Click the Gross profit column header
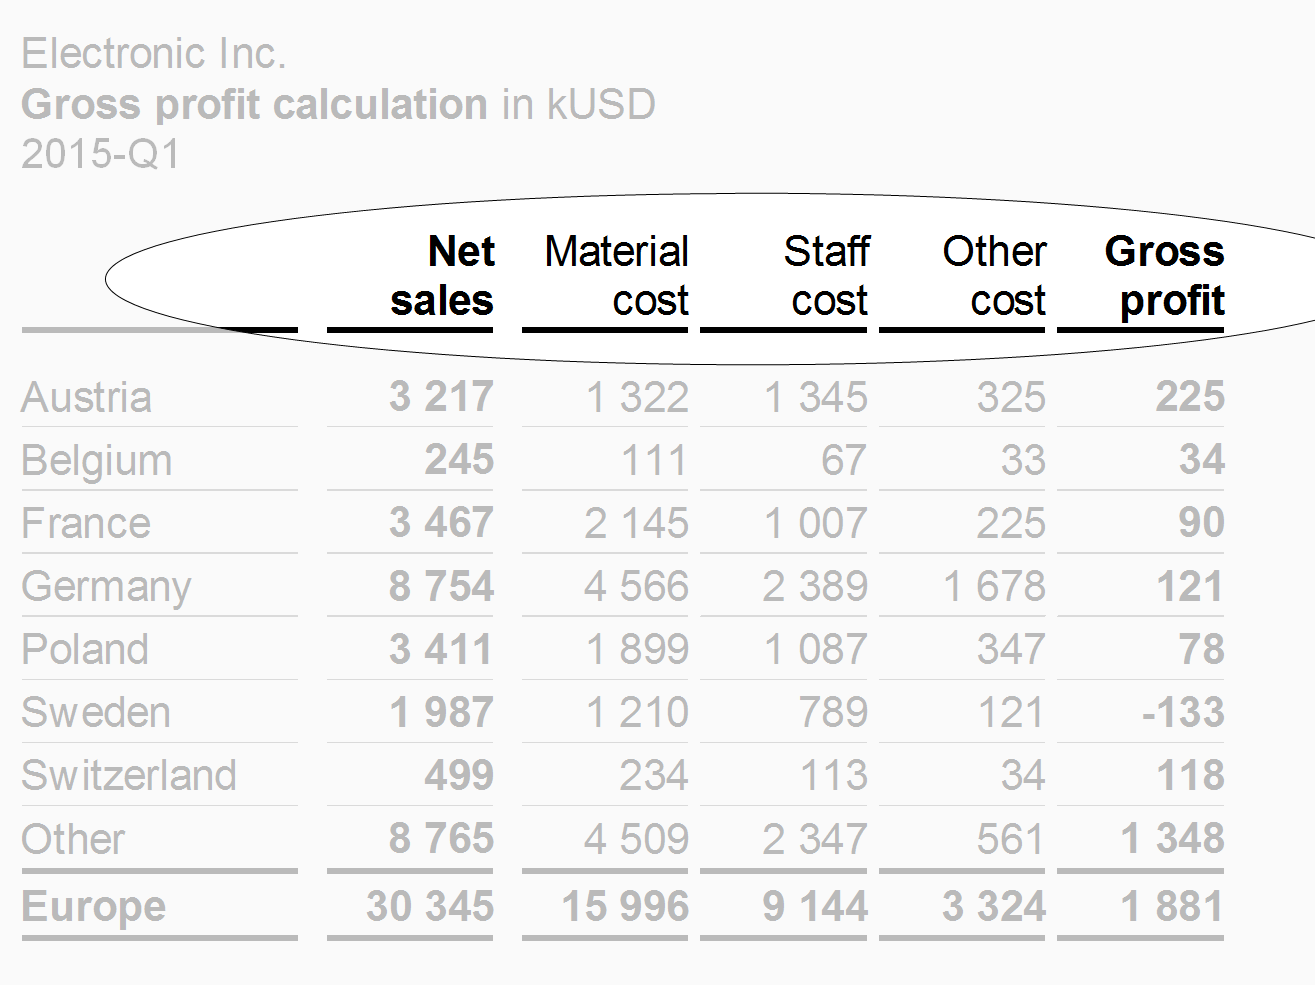The height and width of the screenshot is (985, 1315). pos(1164,276)
